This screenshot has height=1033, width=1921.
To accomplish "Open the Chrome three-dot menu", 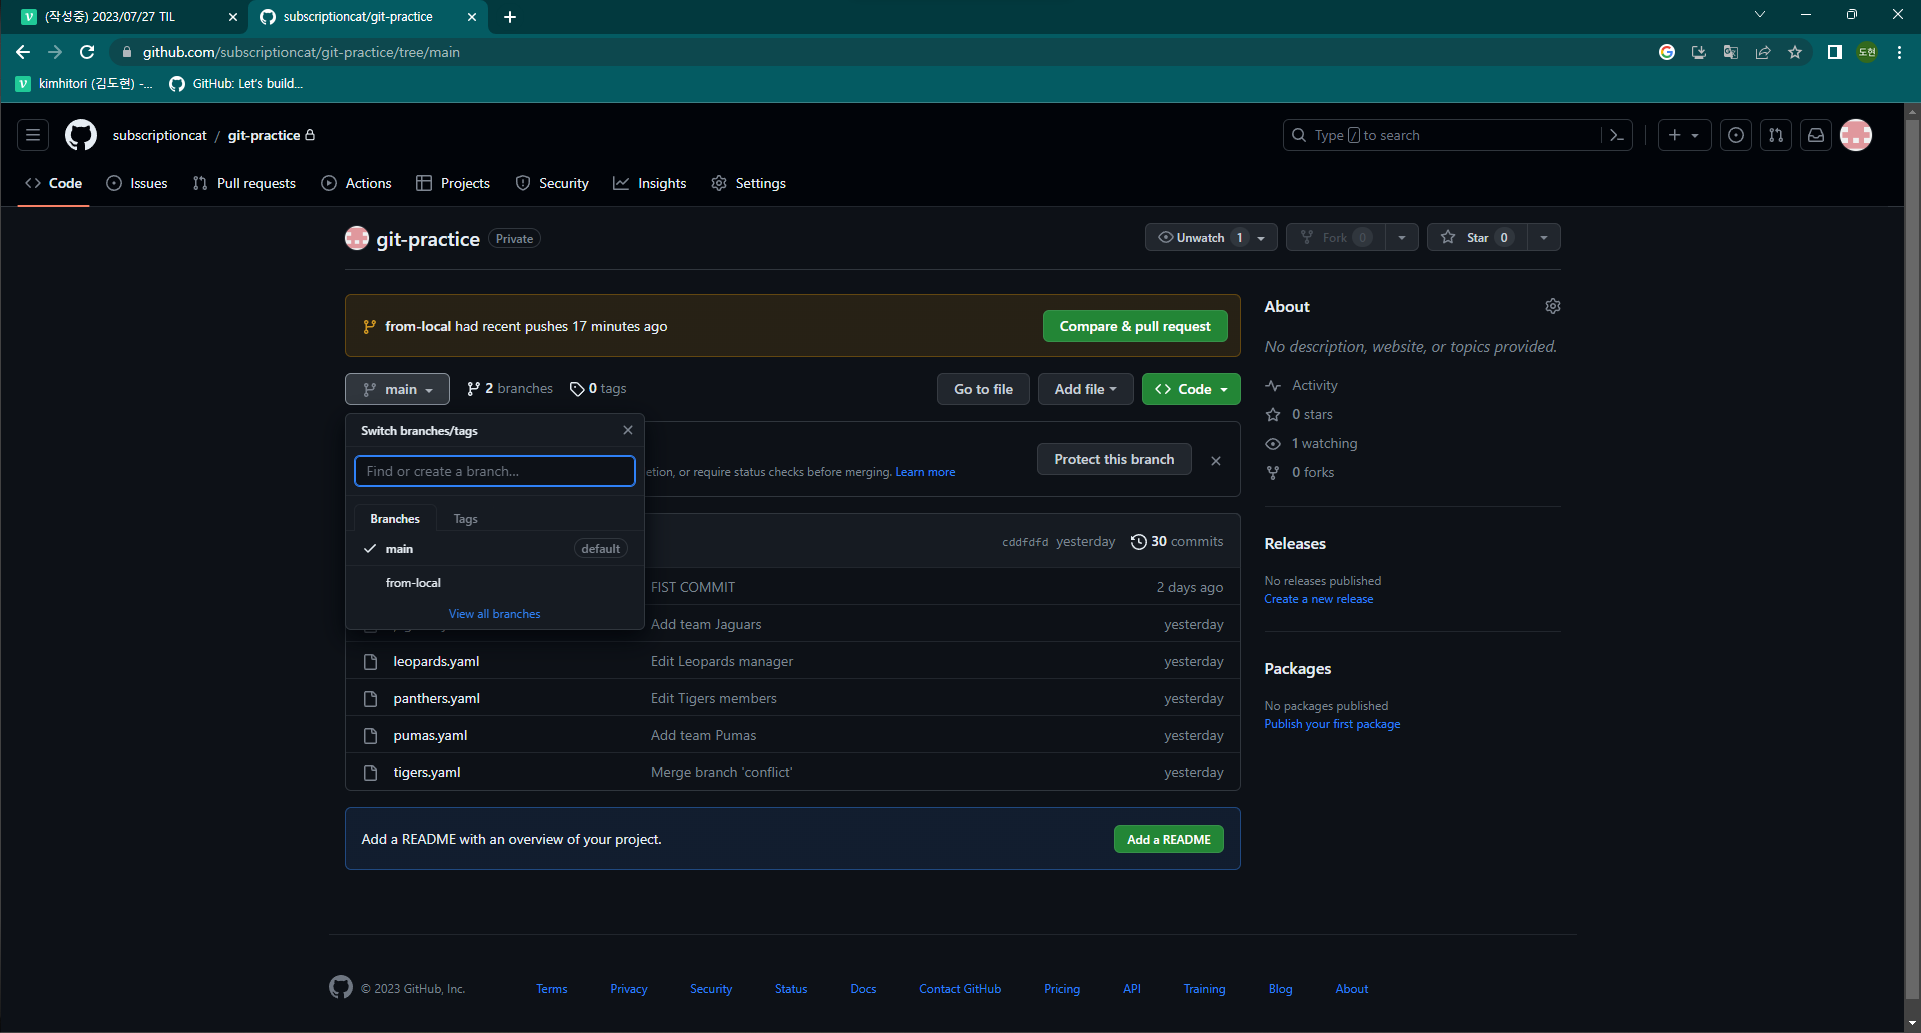I will (1899, 52).
